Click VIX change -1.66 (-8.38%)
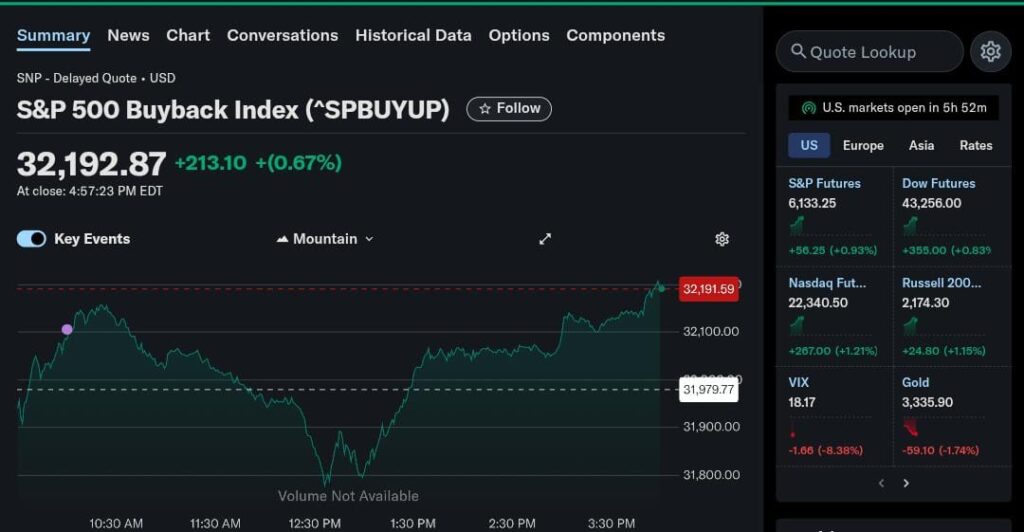 click(825, 450)
